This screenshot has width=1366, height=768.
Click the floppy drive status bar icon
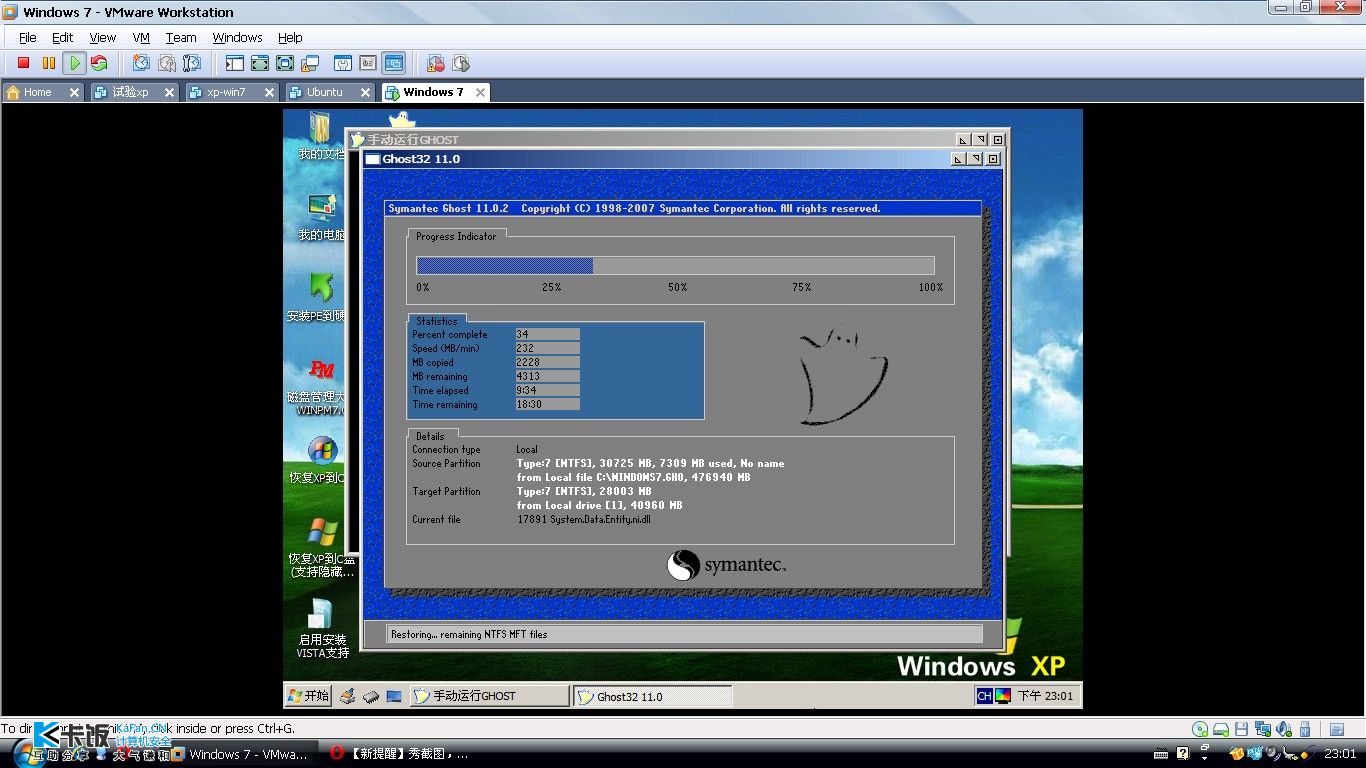click(x=1241, y=729)
